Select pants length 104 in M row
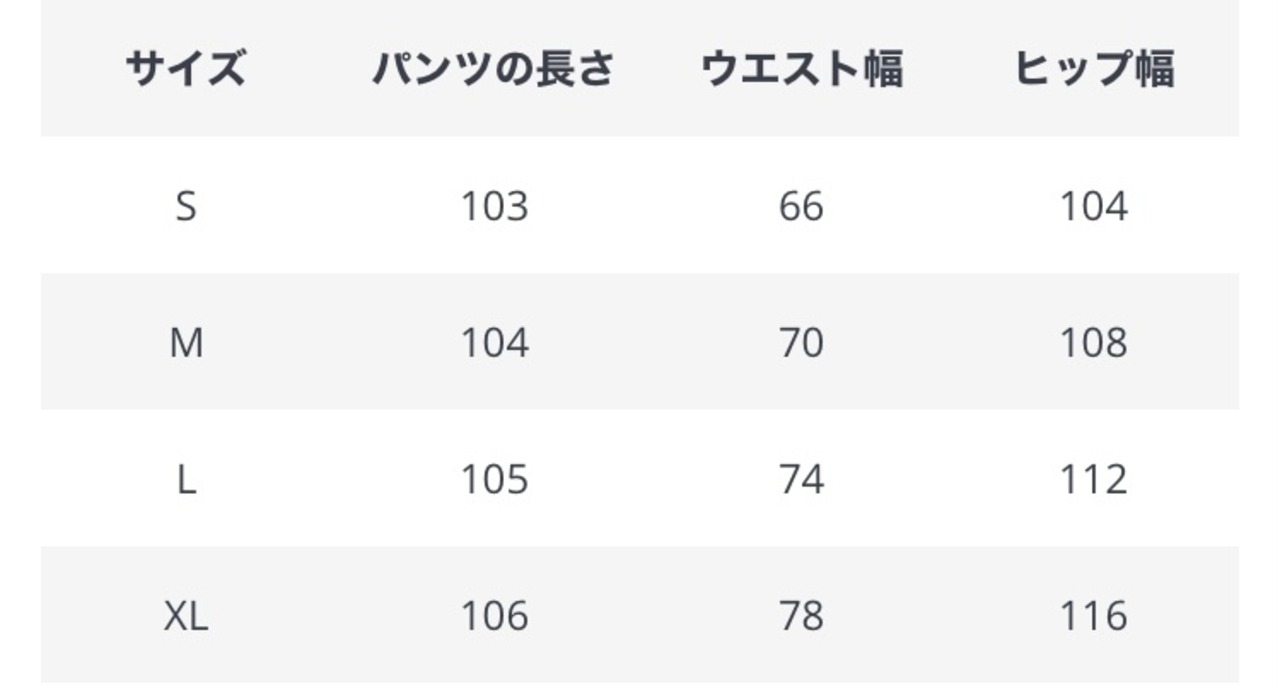 point(493,344)
